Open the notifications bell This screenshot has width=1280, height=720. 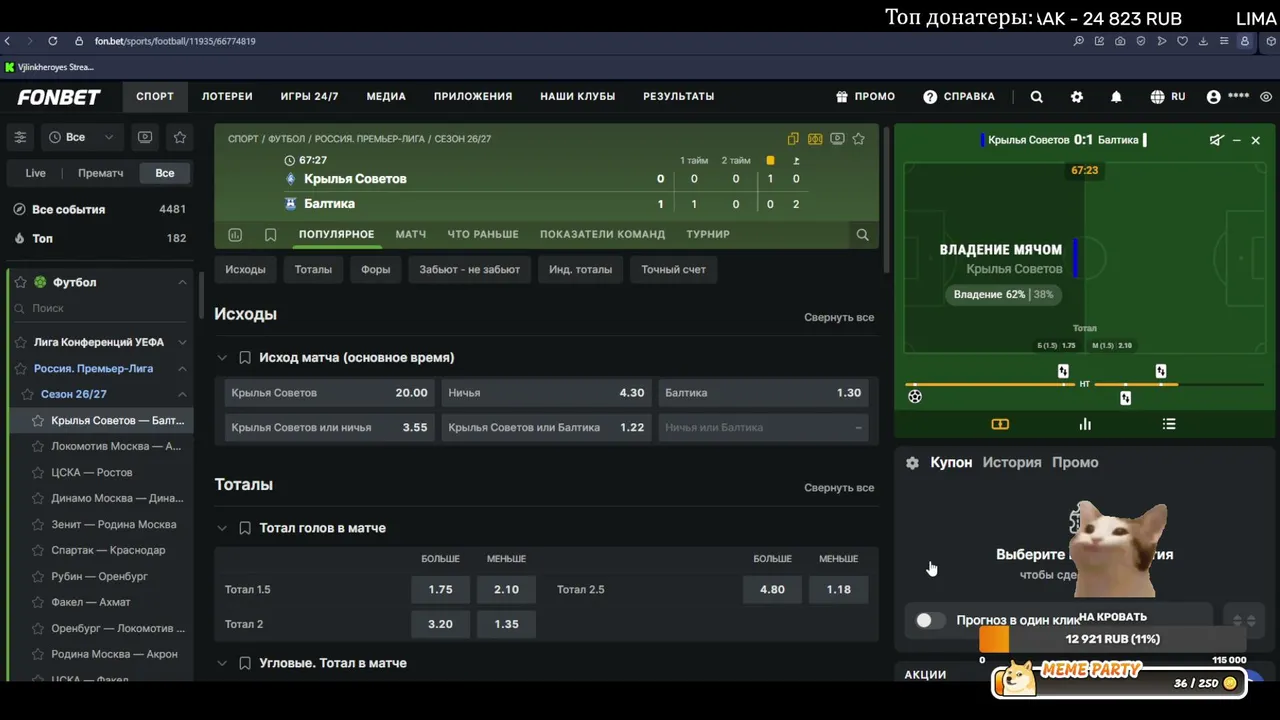click(x=1116, y=97)
